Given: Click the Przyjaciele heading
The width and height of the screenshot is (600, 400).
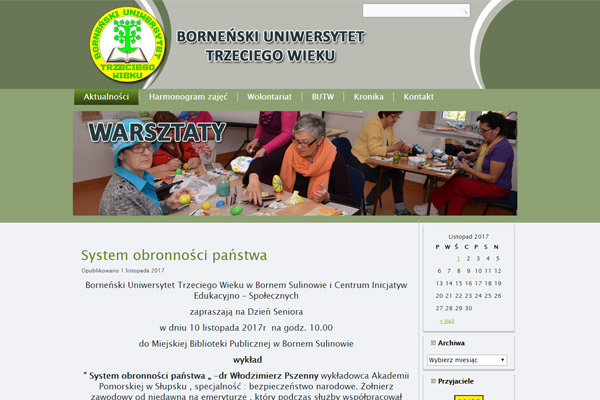Looking at the screenshot, I should point(456,381).
